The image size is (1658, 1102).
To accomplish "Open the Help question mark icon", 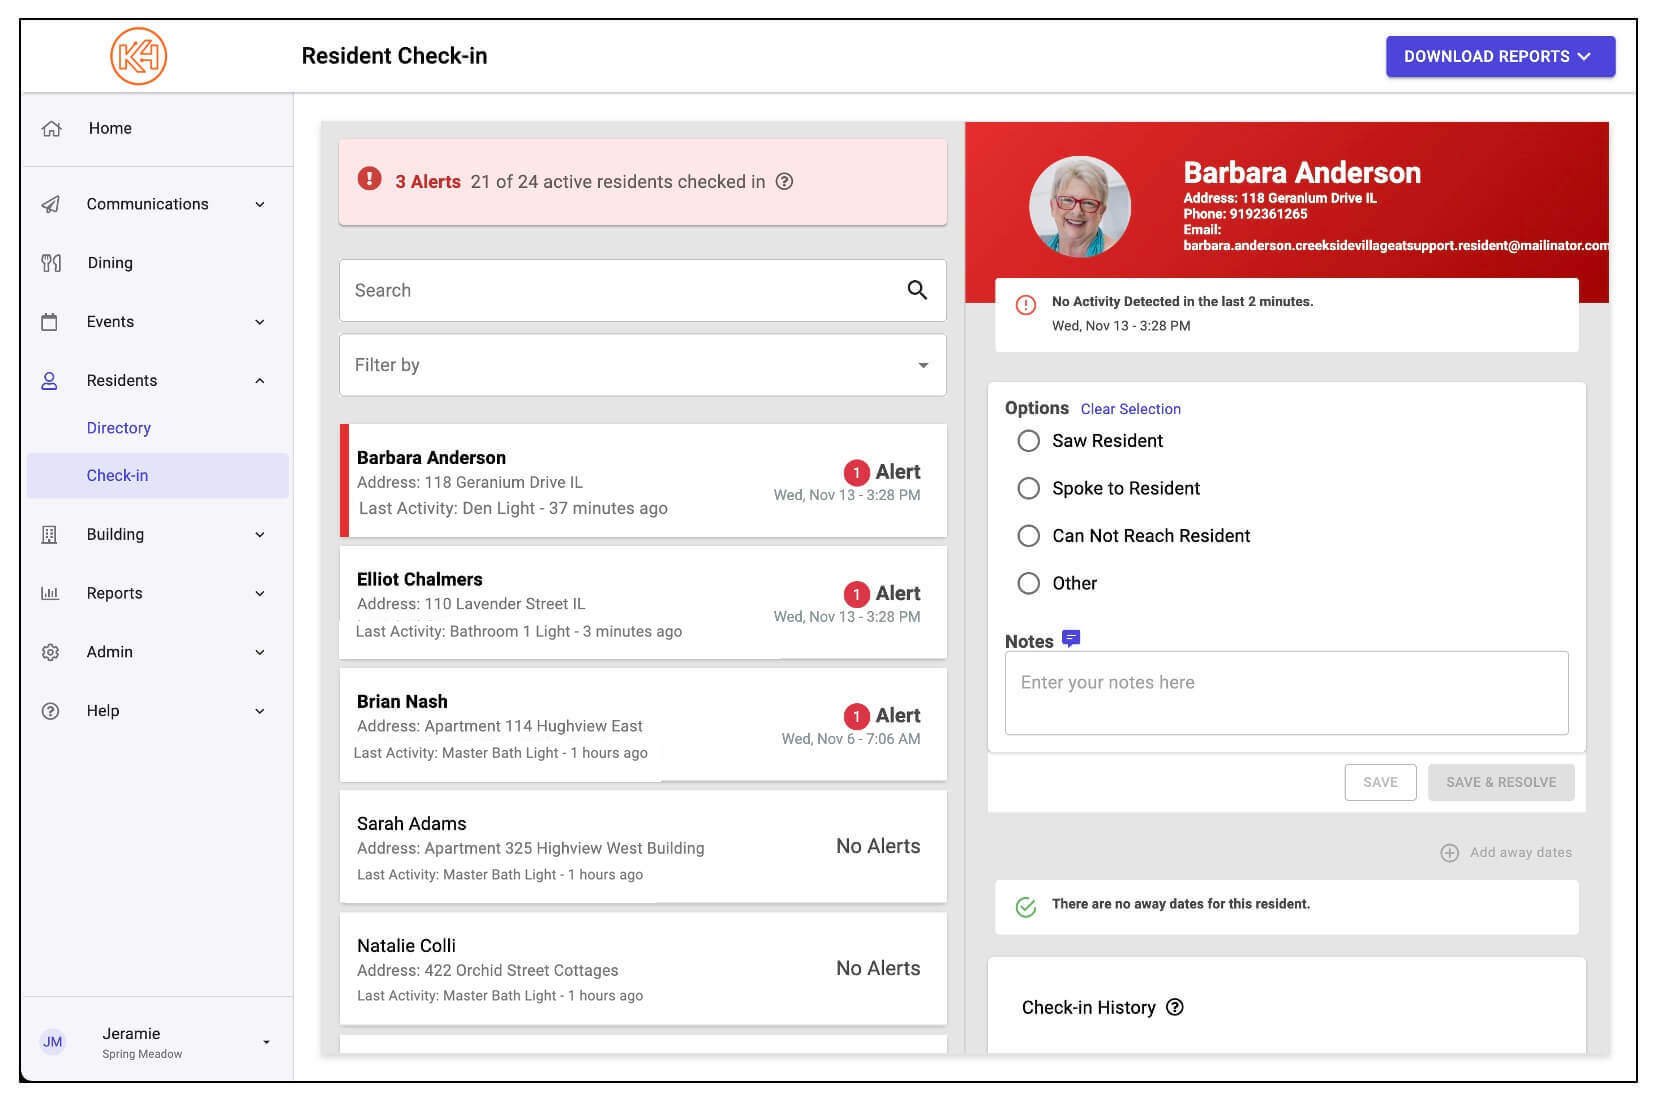I will pos(51,710).
